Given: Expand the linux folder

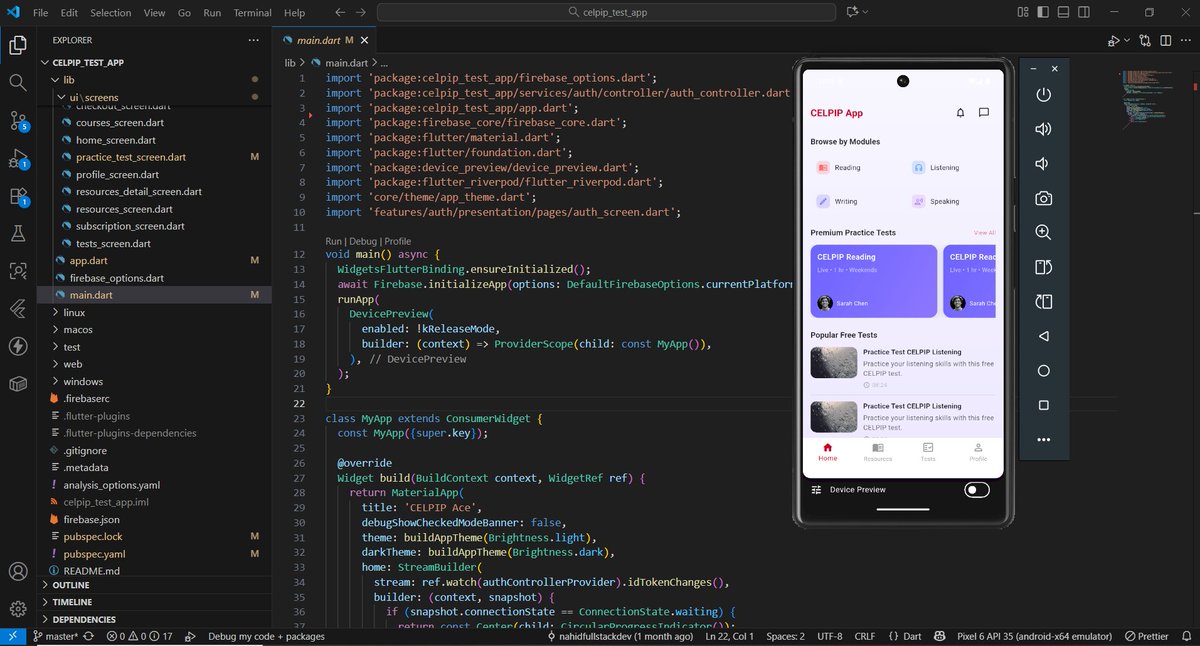Looking at the screenshot, I should coord(75,312).
